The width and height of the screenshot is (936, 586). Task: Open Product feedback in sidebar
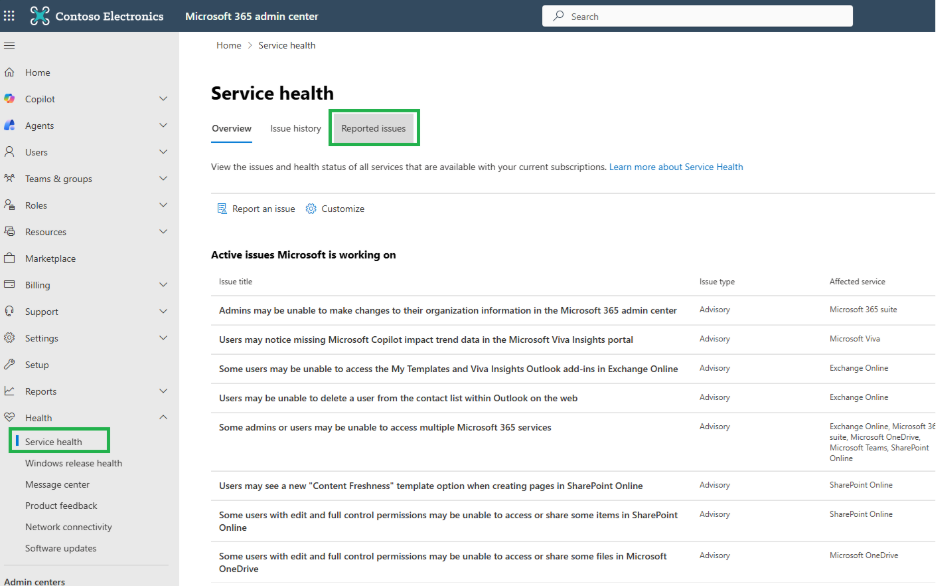coord(61,505)
